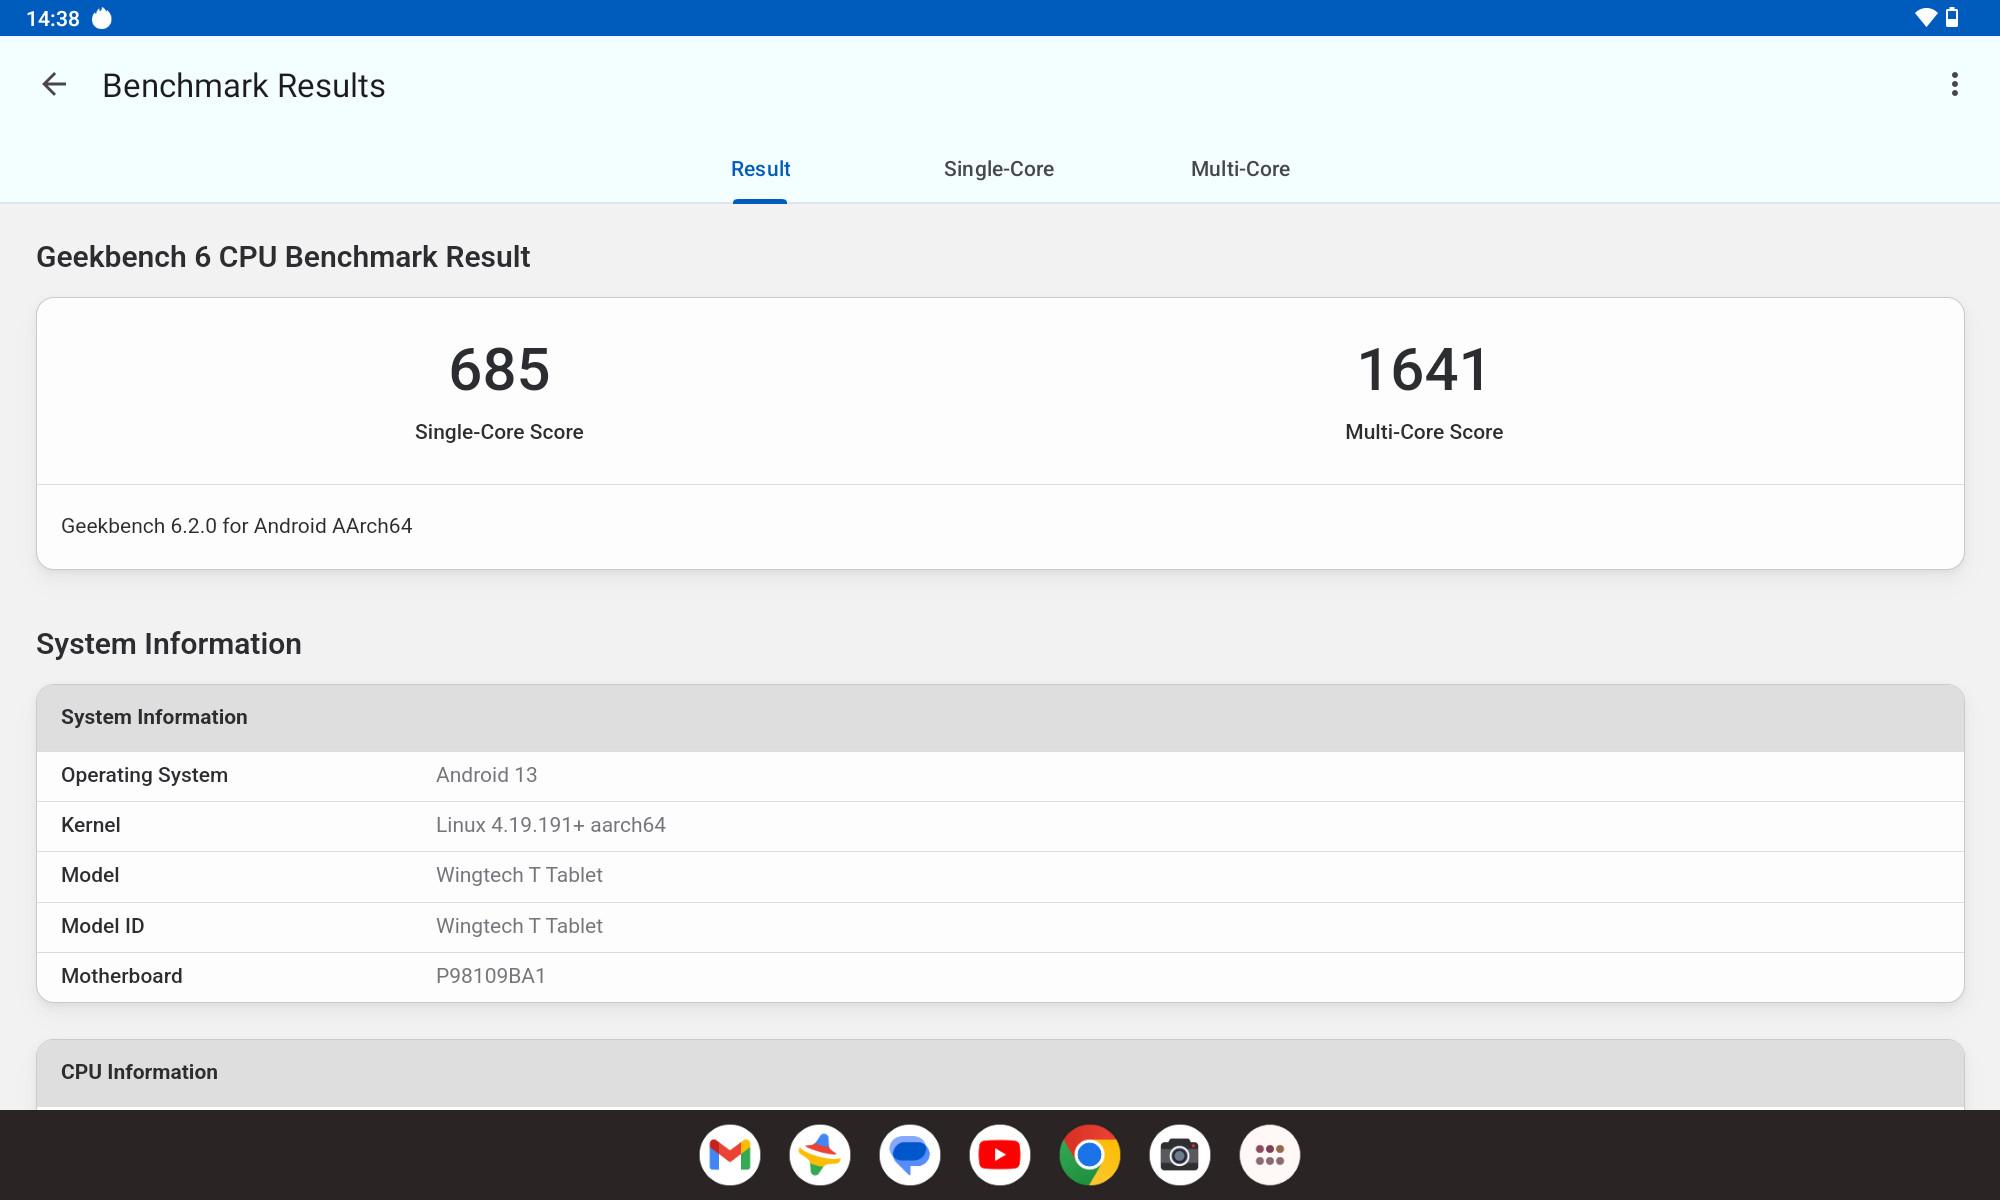Viewport: 2000px width, 1200px height.
Task: Tap the 14:38 clock in status bar
Action: click(x=52, y=18)
